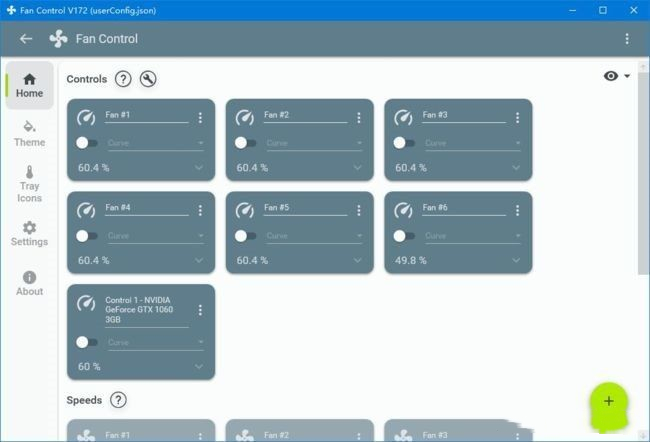Open About page in sidebar
Screen dimensions: 650x442
[x=29, y=284]
